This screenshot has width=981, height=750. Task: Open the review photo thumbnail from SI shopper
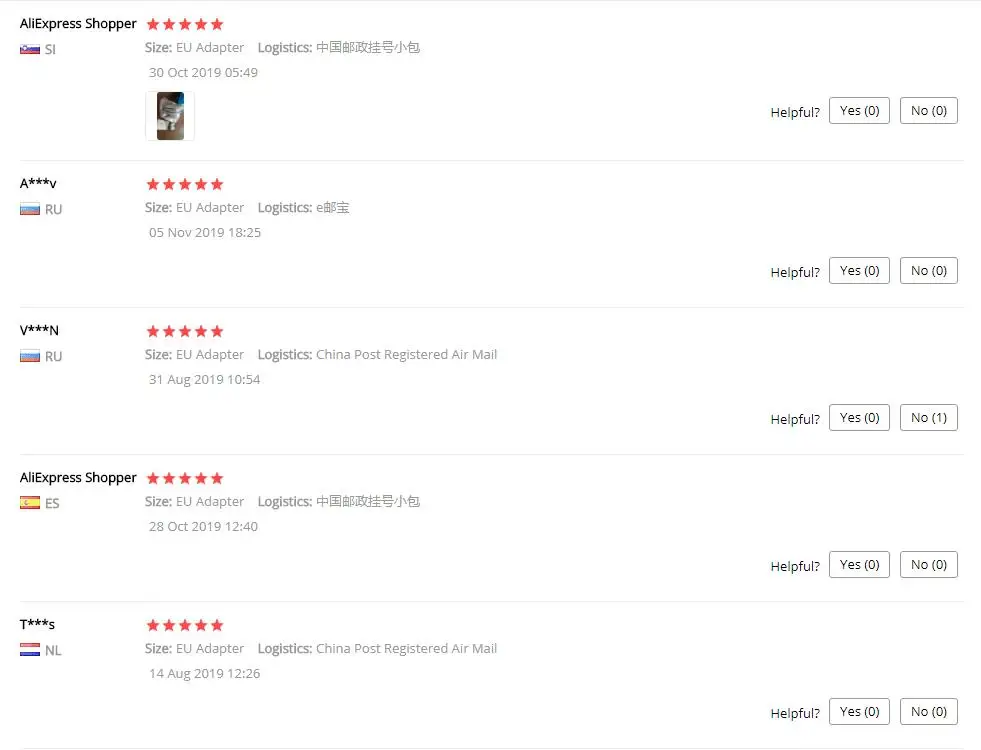[170, 116]
